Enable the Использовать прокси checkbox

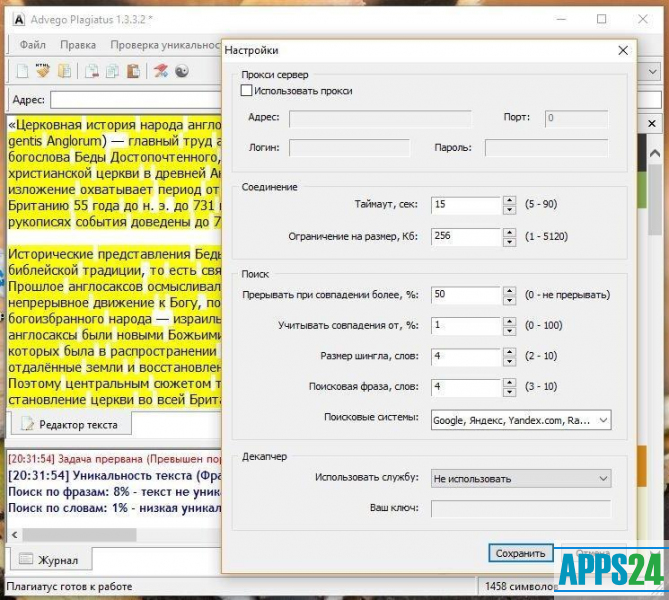(x=246, y=90)
